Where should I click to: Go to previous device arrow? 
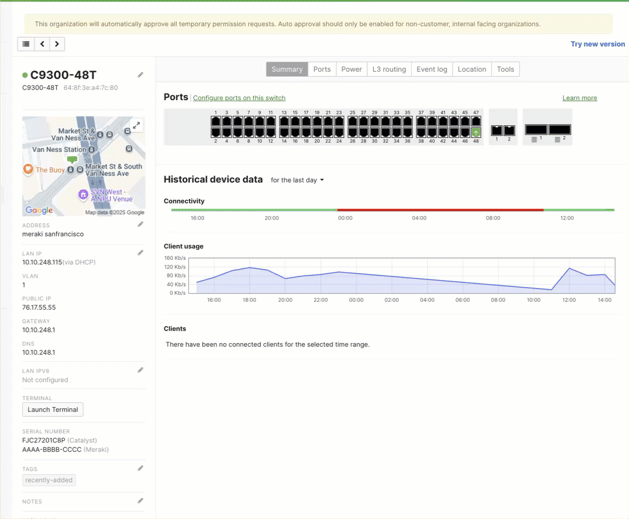tap(42, 44)
